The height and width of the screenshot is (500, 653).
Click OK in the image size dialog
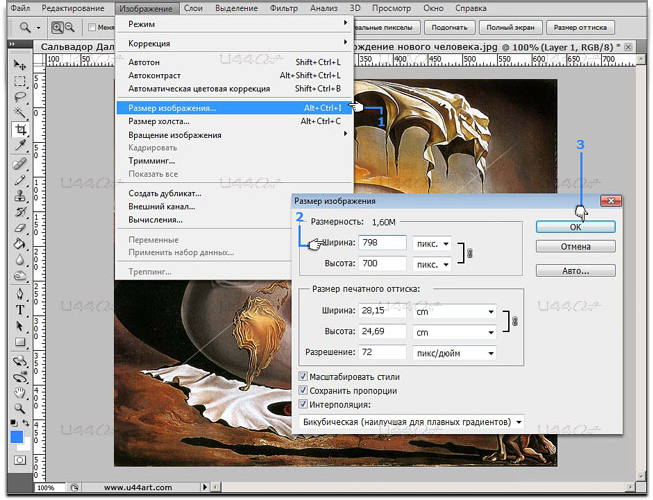click(576, 227)
